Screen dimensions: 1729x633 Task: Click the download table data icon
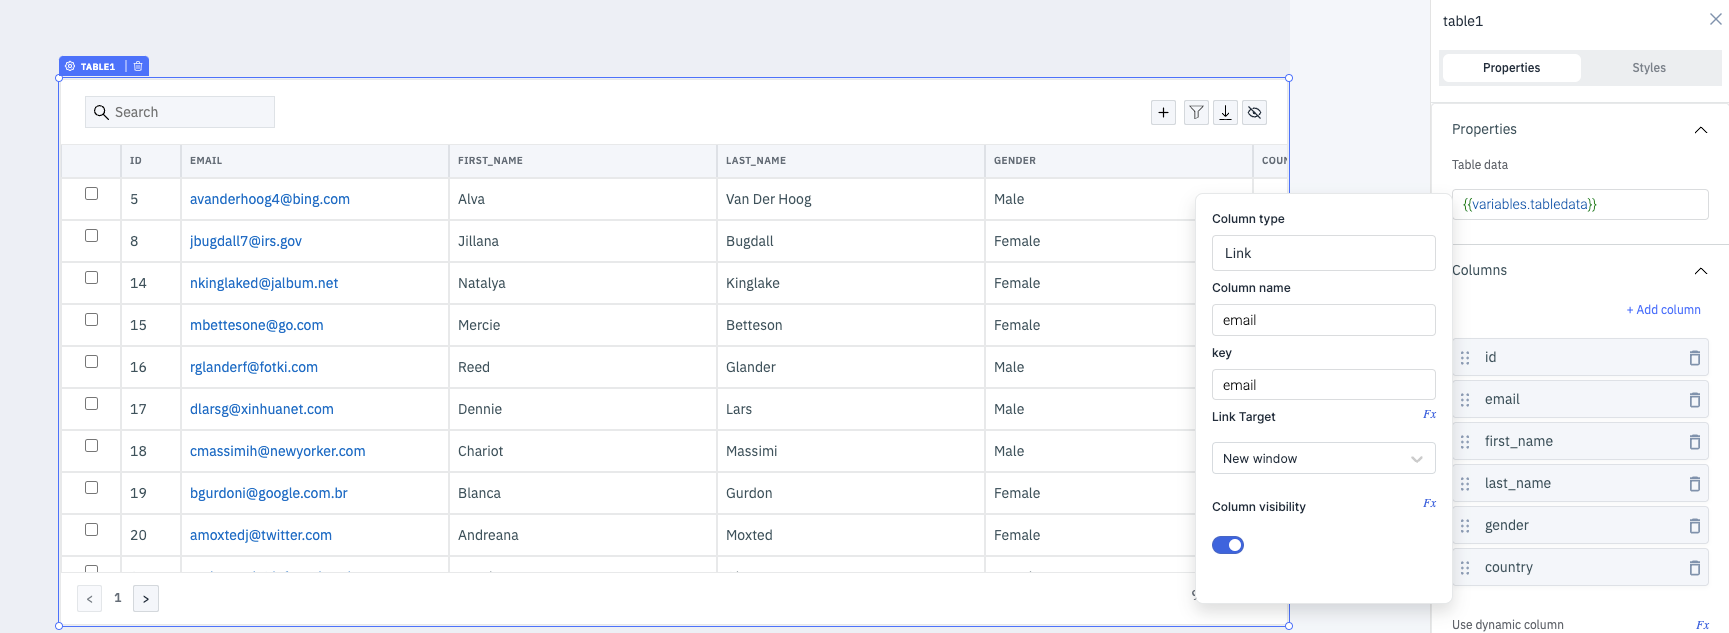coord(1225,113)
